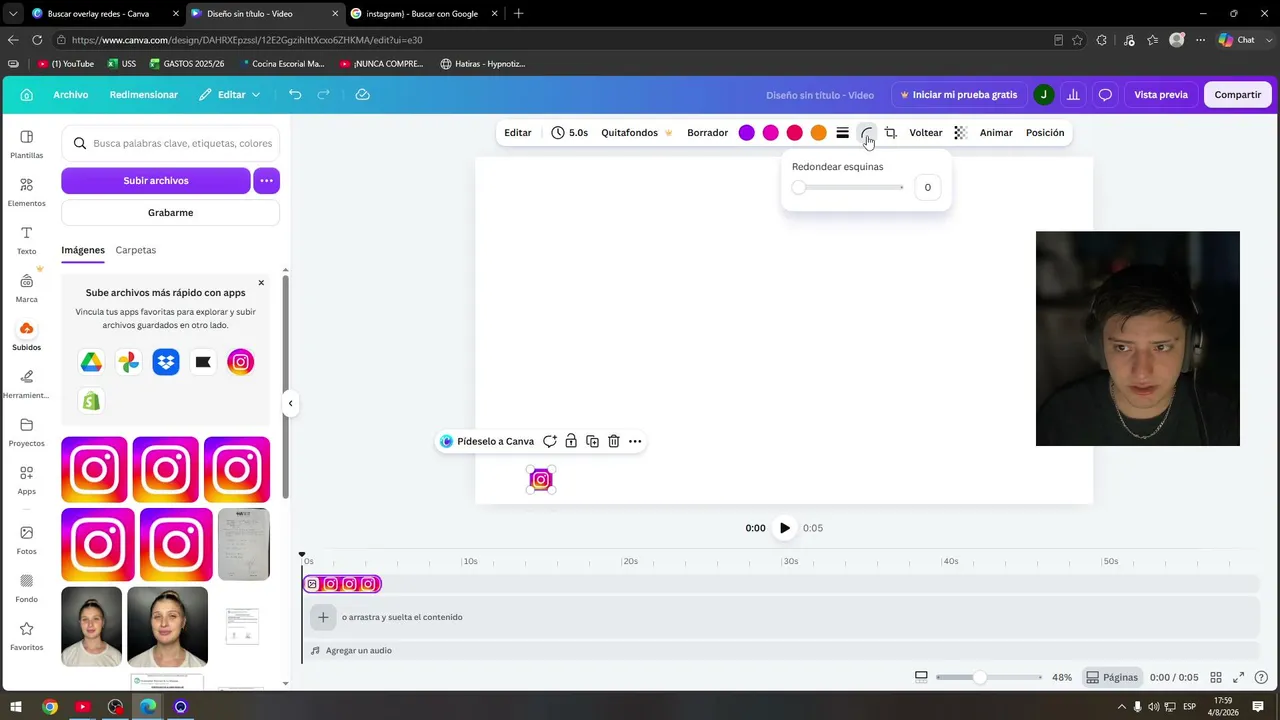
Task: Open more options in floating element toolbar
Action: point(635,441)
